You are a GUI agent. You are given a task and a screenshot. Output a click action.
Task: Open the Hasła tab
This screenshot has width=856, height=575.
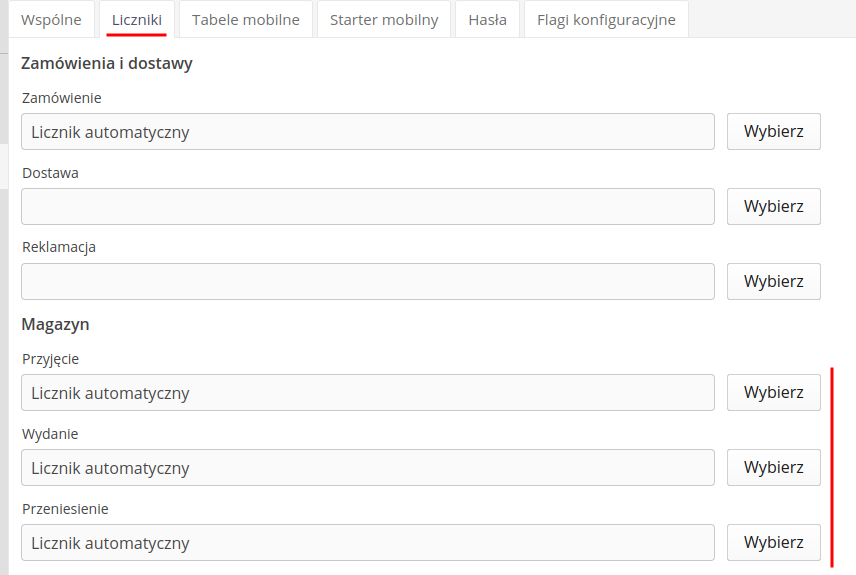[x=487, y=19]
